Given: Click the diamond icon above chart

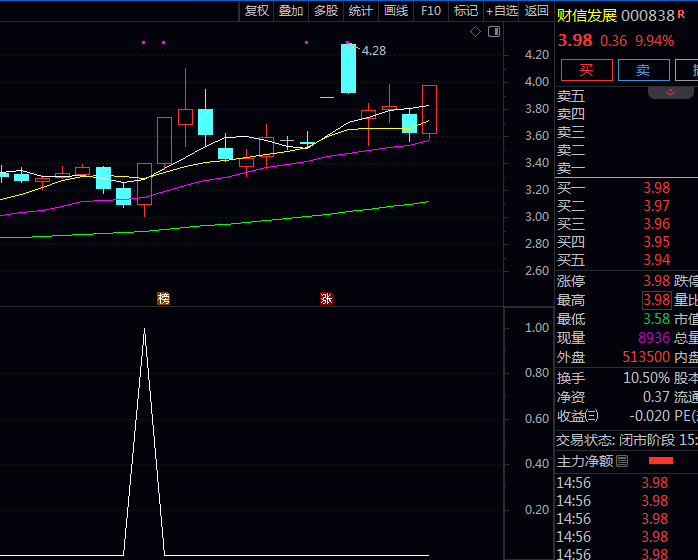Looking at the screenshot, I should [475, 32].
